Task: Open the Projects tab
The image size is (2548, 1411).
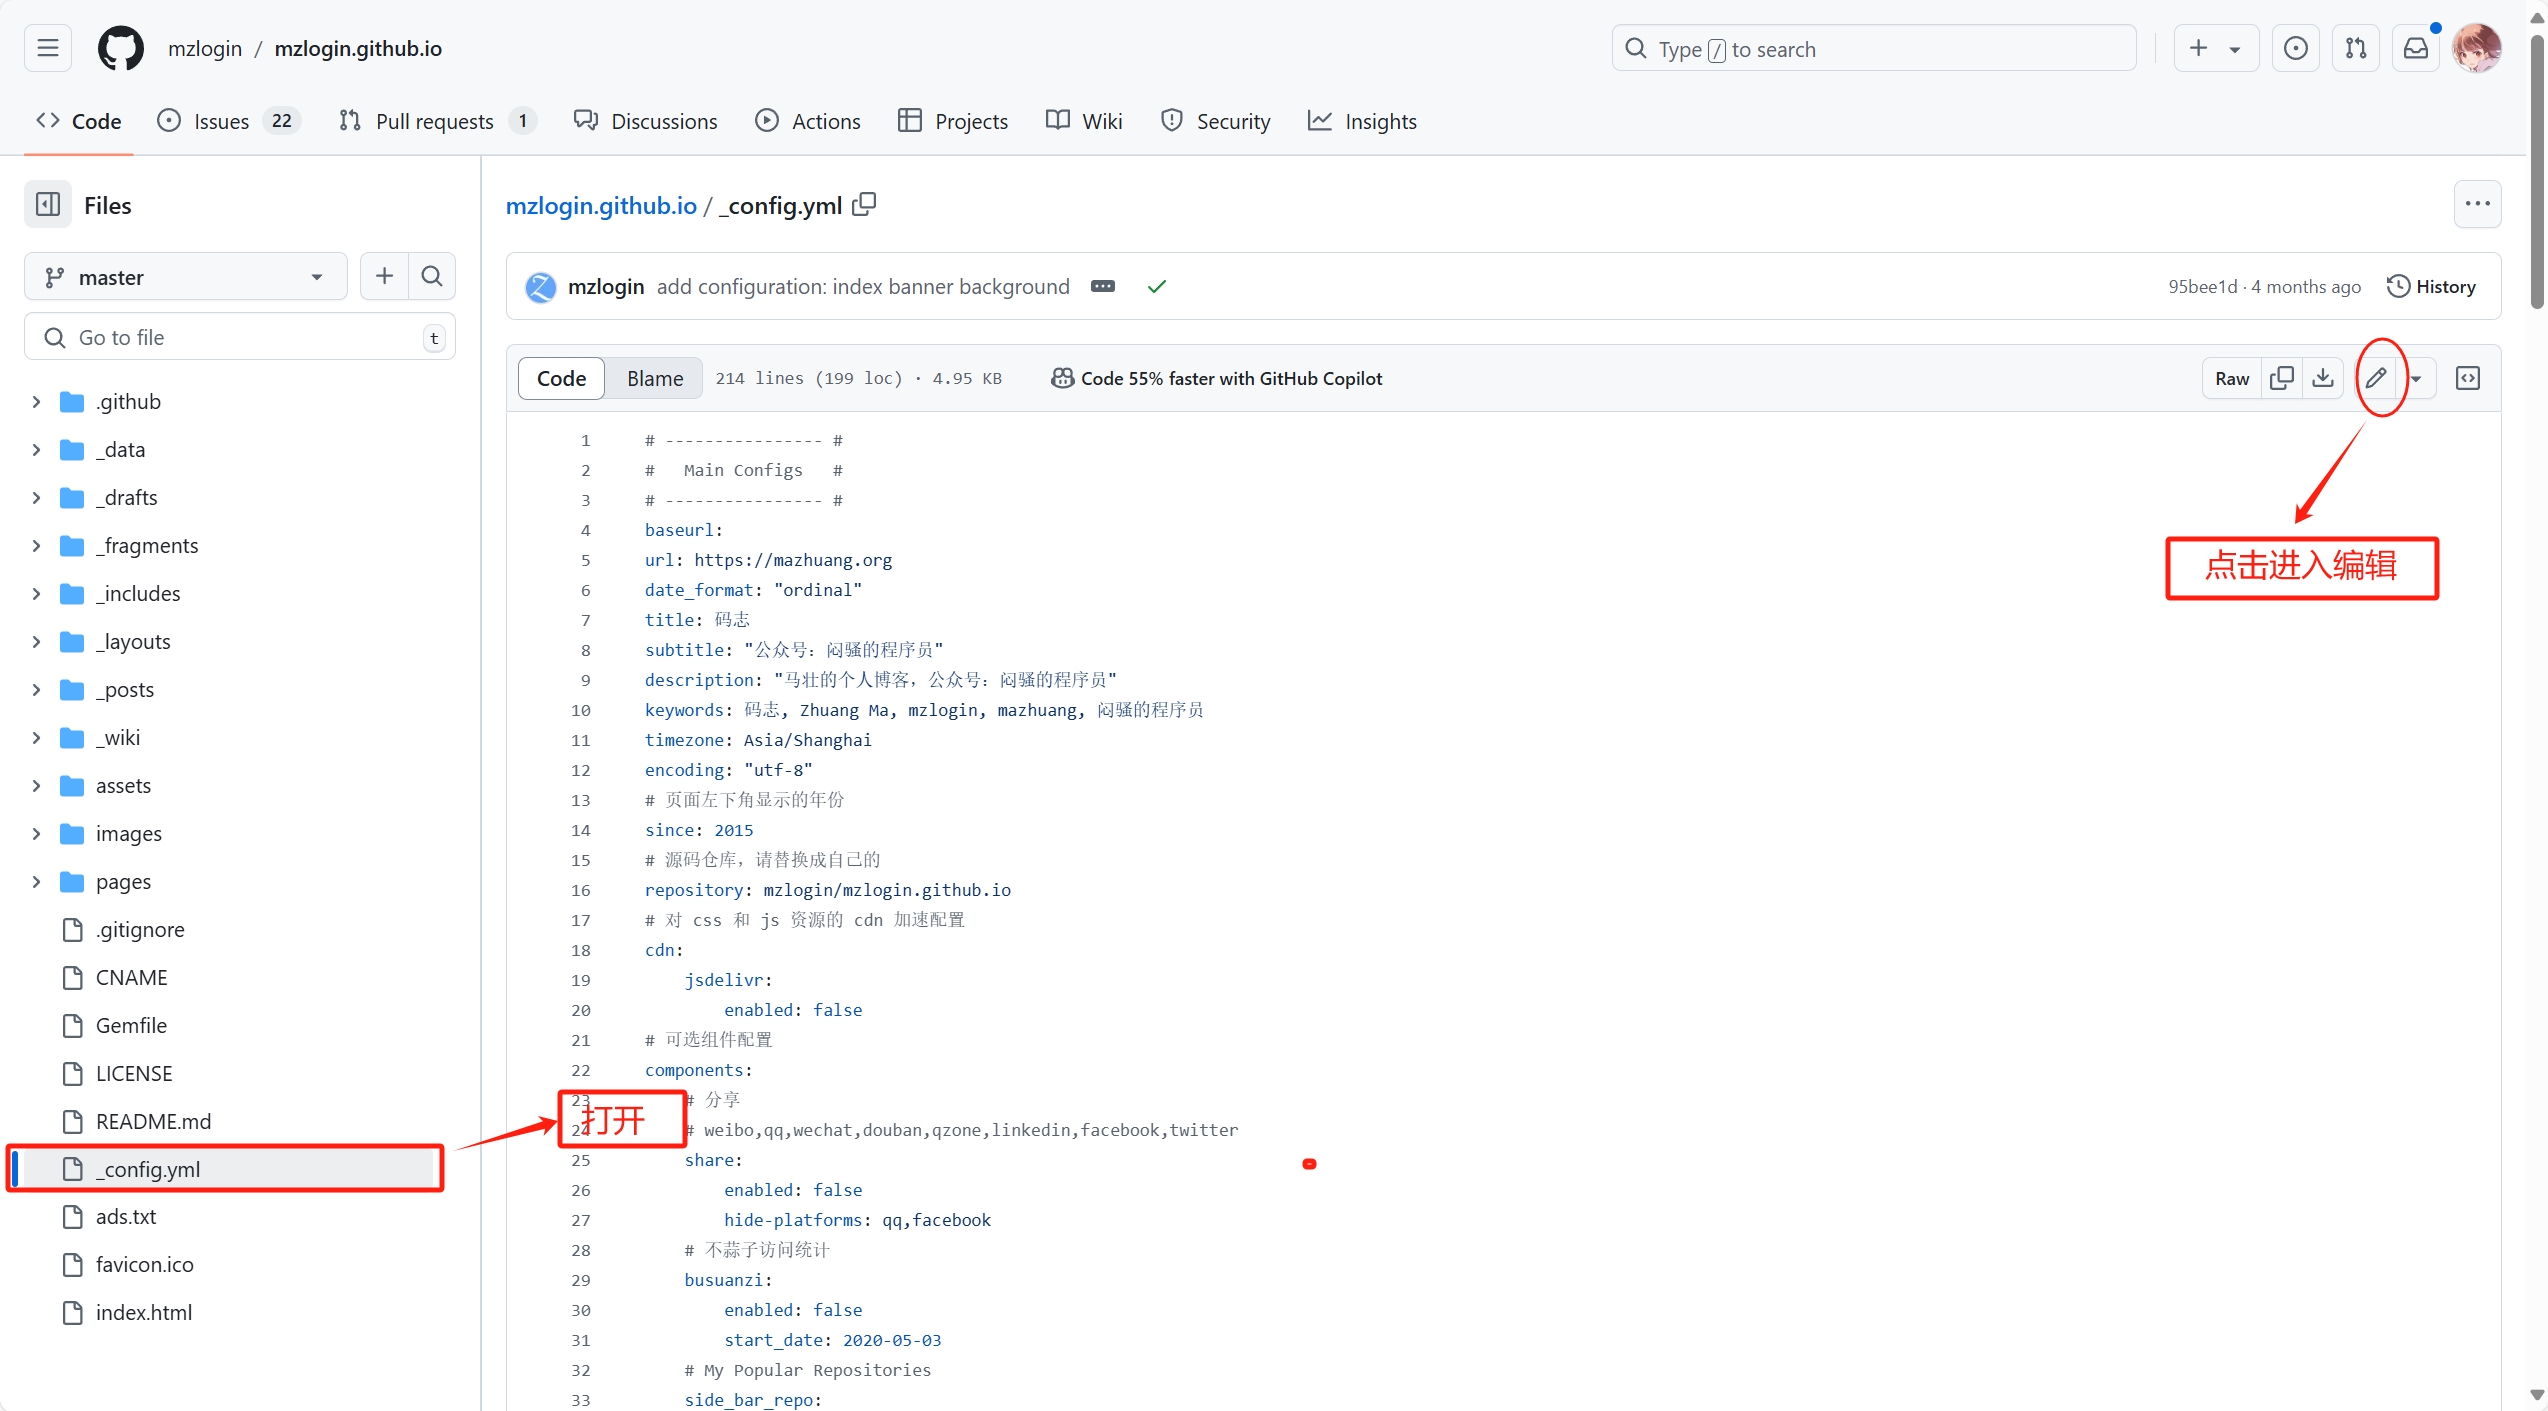Action: pyautogui.click(x=953, y=121)
